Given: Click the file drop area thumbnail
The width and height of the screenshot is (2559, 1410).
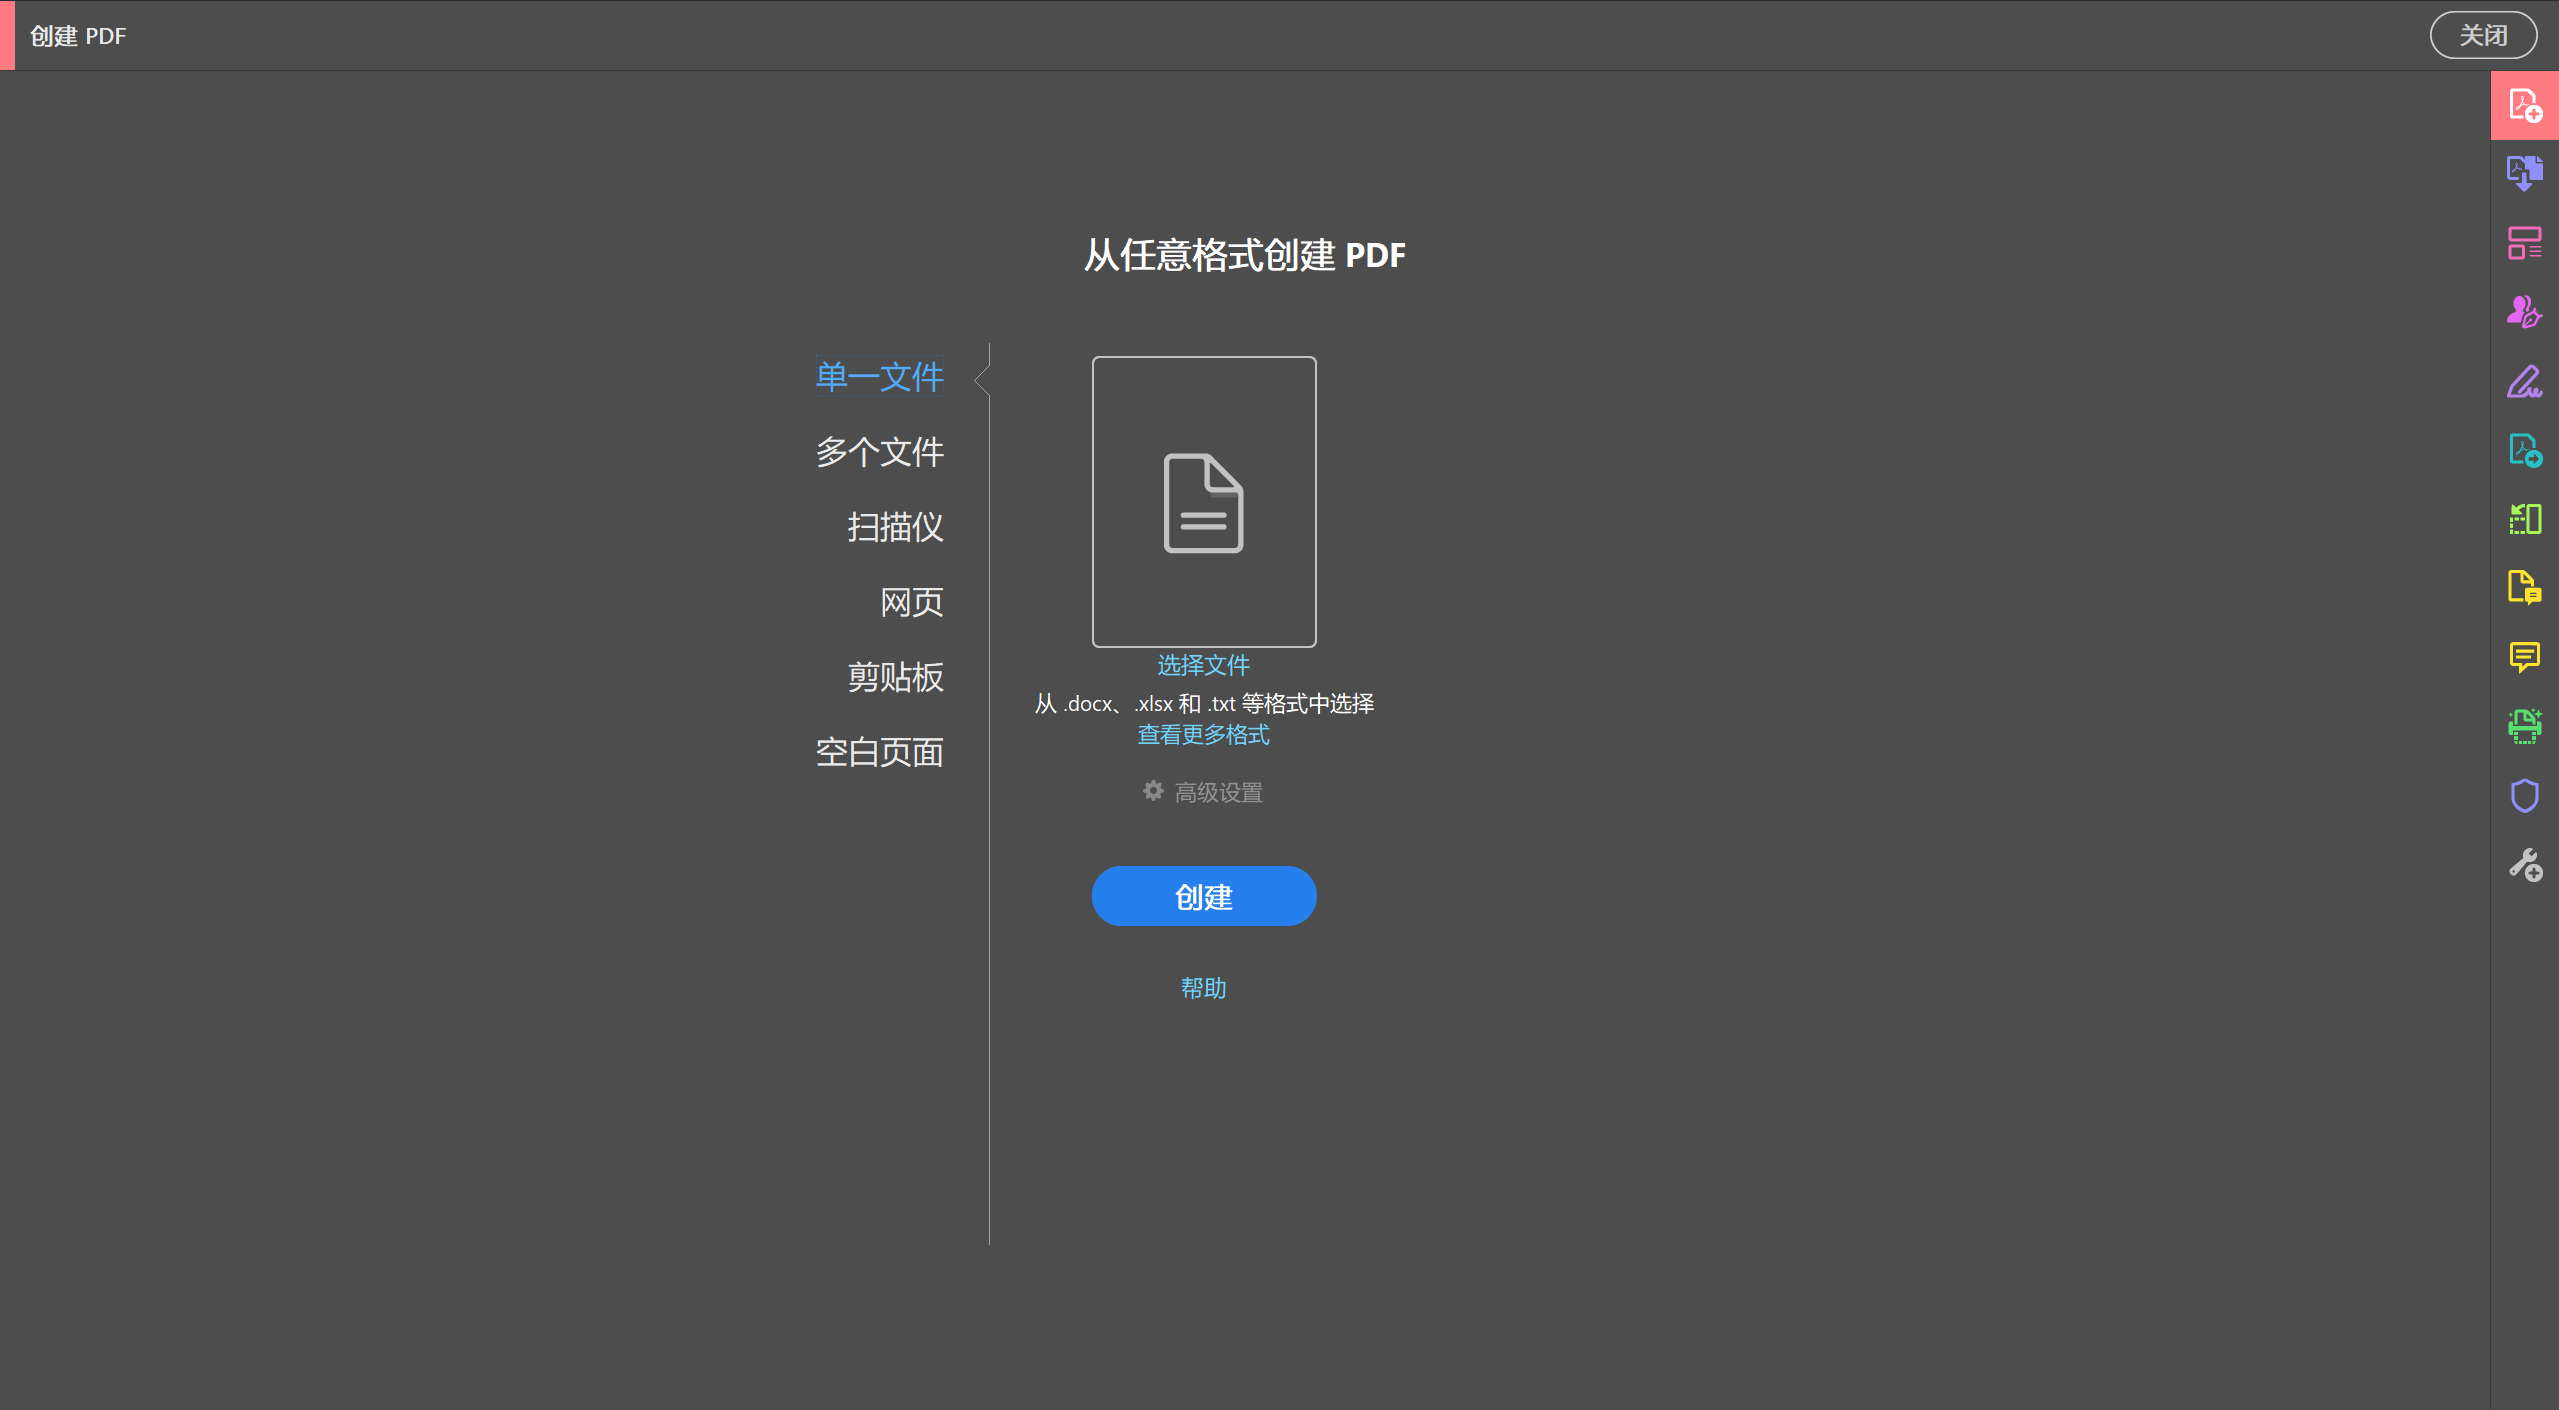Looking at the screenshot, I should [1203, 501].
